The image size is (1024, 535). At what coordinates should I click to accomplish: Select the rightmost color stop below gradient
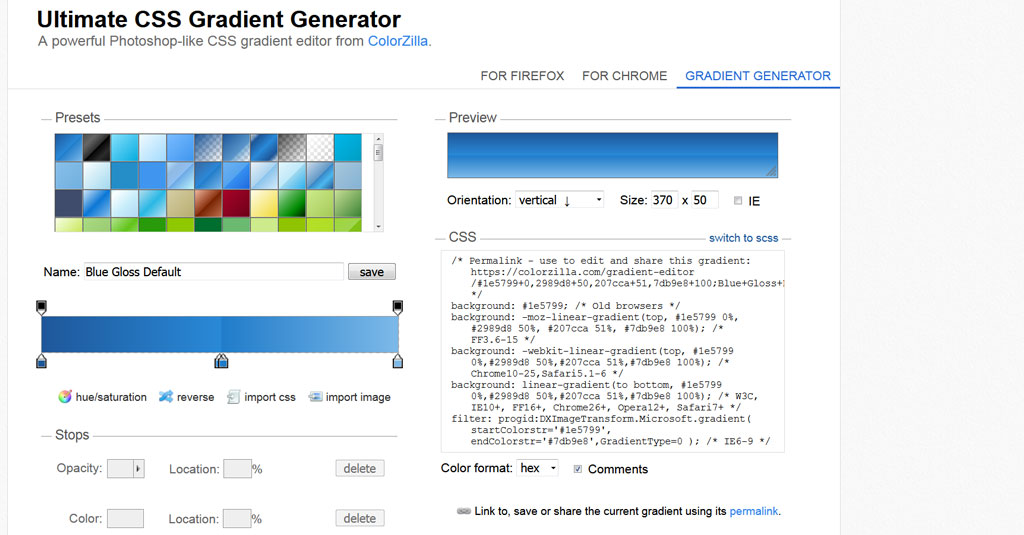click(x=397, y=360)
